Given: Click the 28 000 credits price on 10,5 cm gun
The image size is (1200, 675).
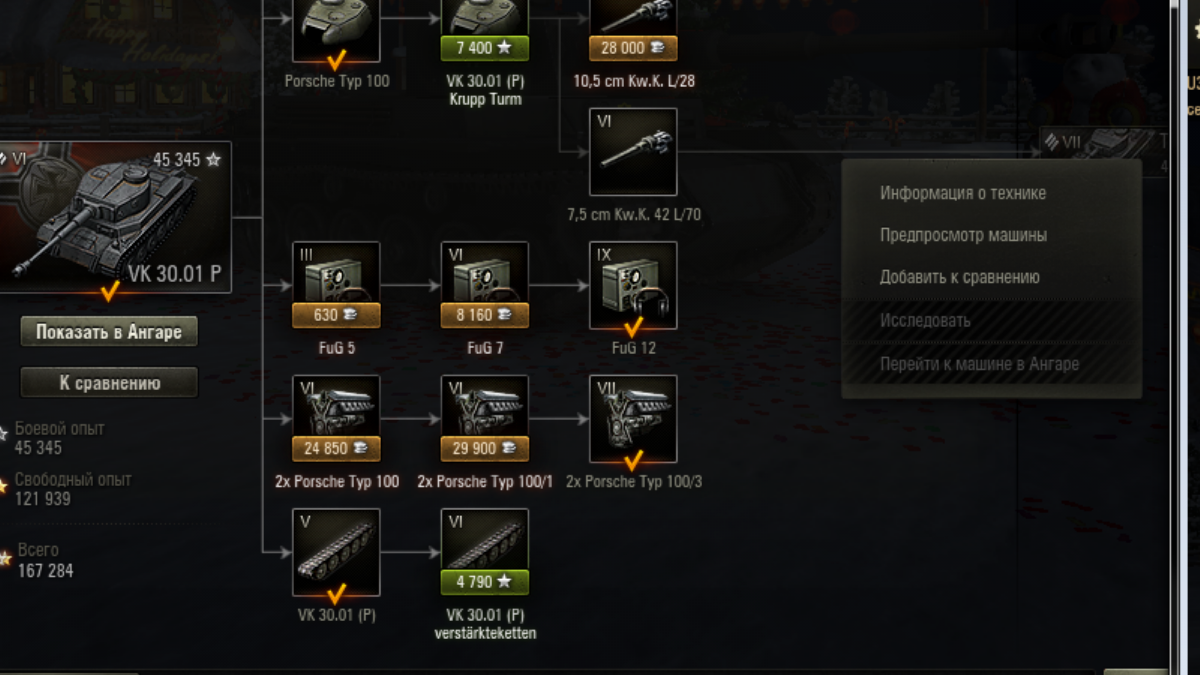Looking at the screenshot, I should (633, 48).
